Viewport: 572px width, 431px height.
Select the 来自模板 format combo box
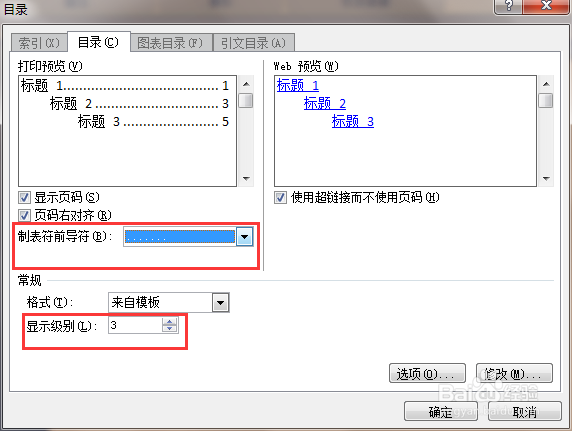point(169,303)
